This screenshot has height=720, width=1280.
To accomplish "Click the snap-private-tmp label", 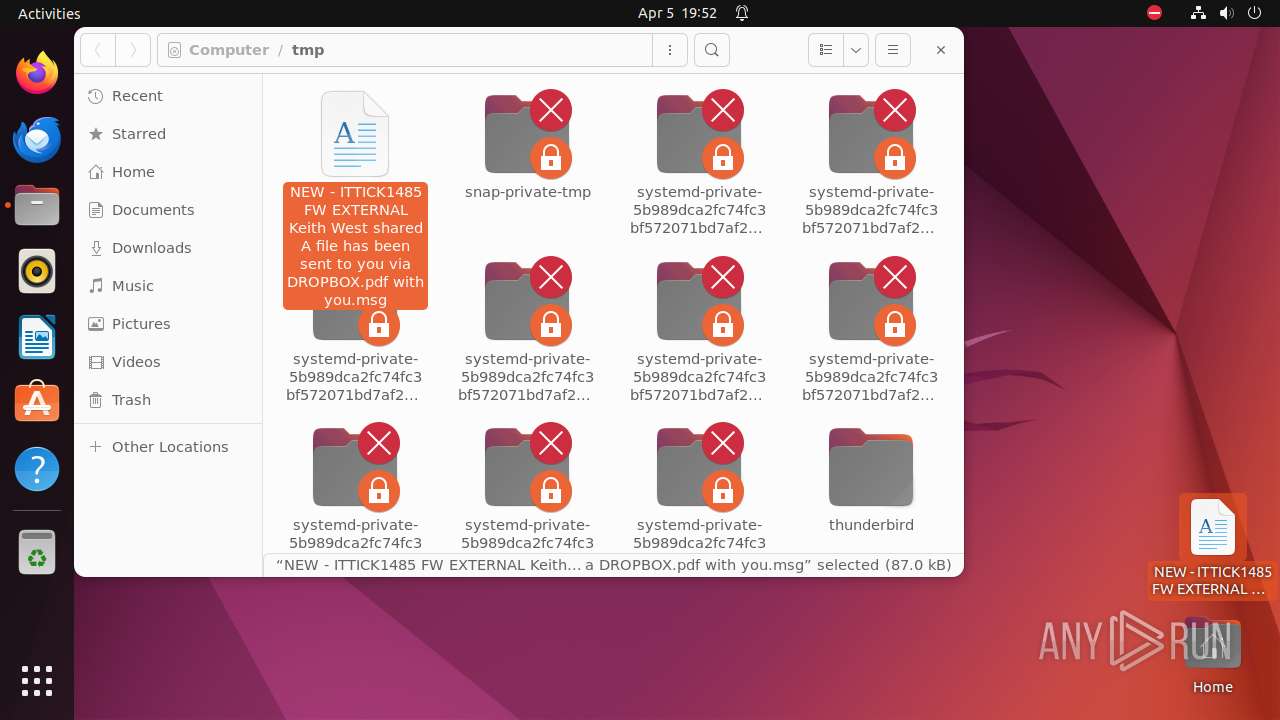I will coord(528,192).
